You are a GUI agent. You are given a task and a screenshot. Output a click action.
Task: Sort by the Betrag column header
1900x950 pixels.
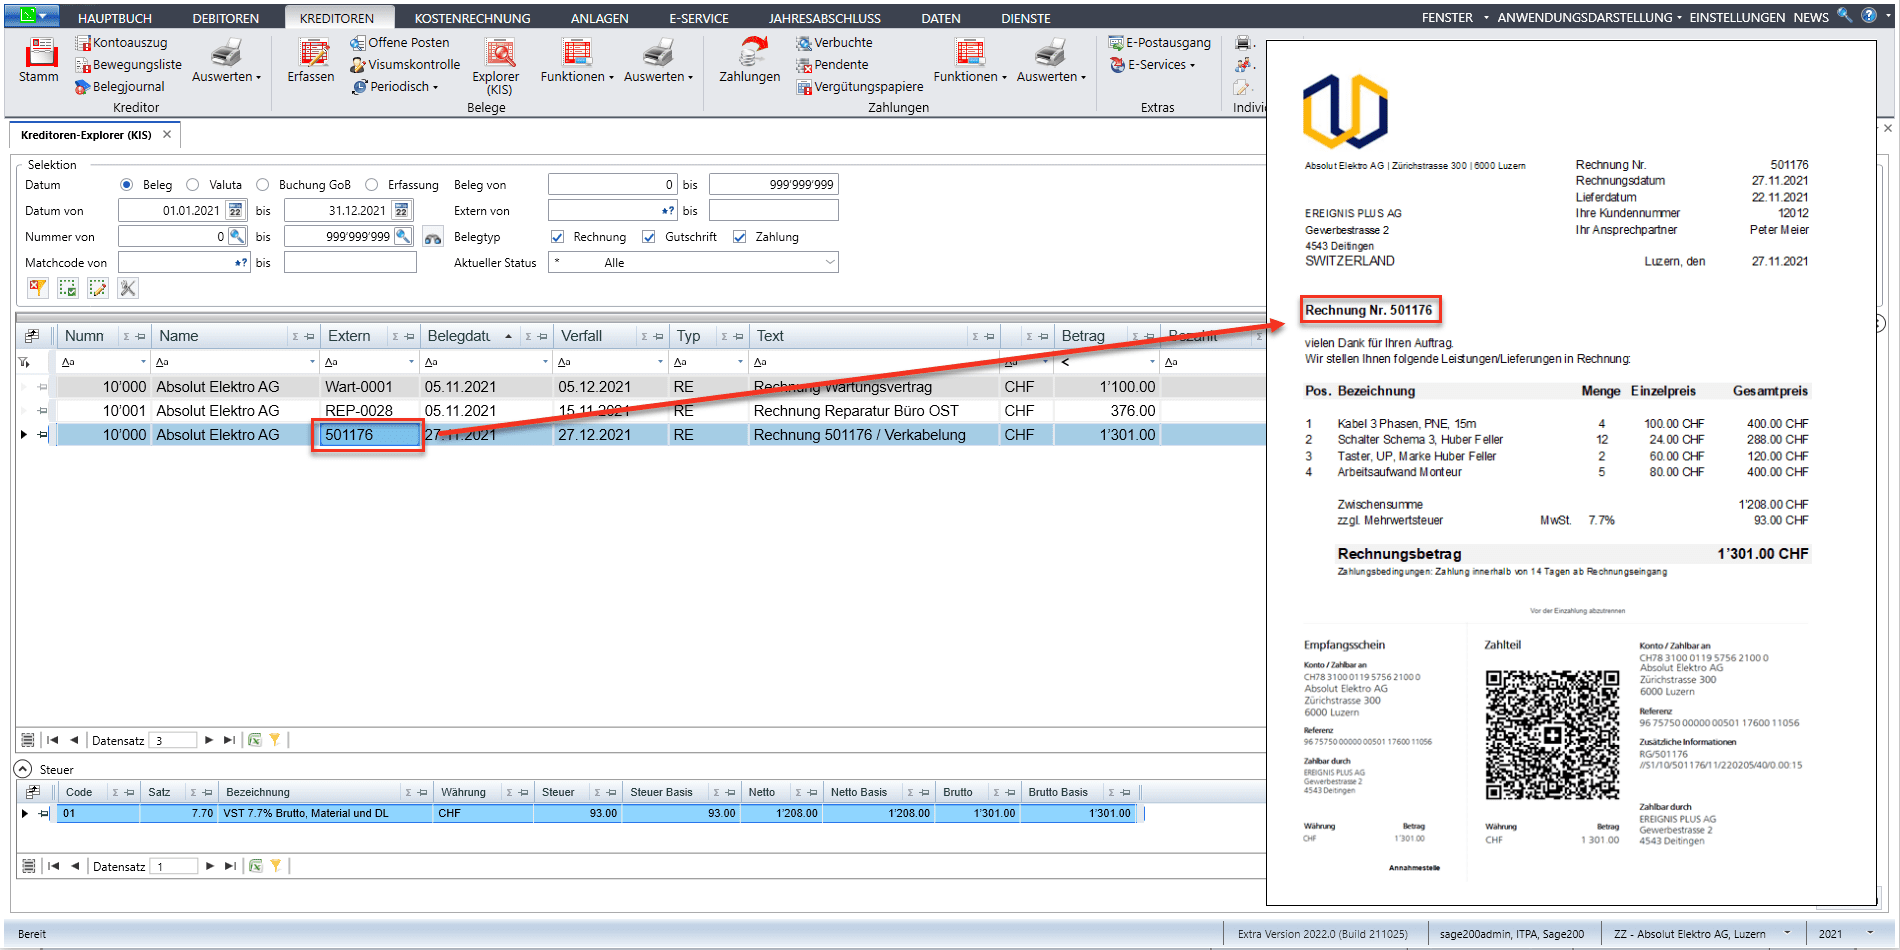[1084, 336]
